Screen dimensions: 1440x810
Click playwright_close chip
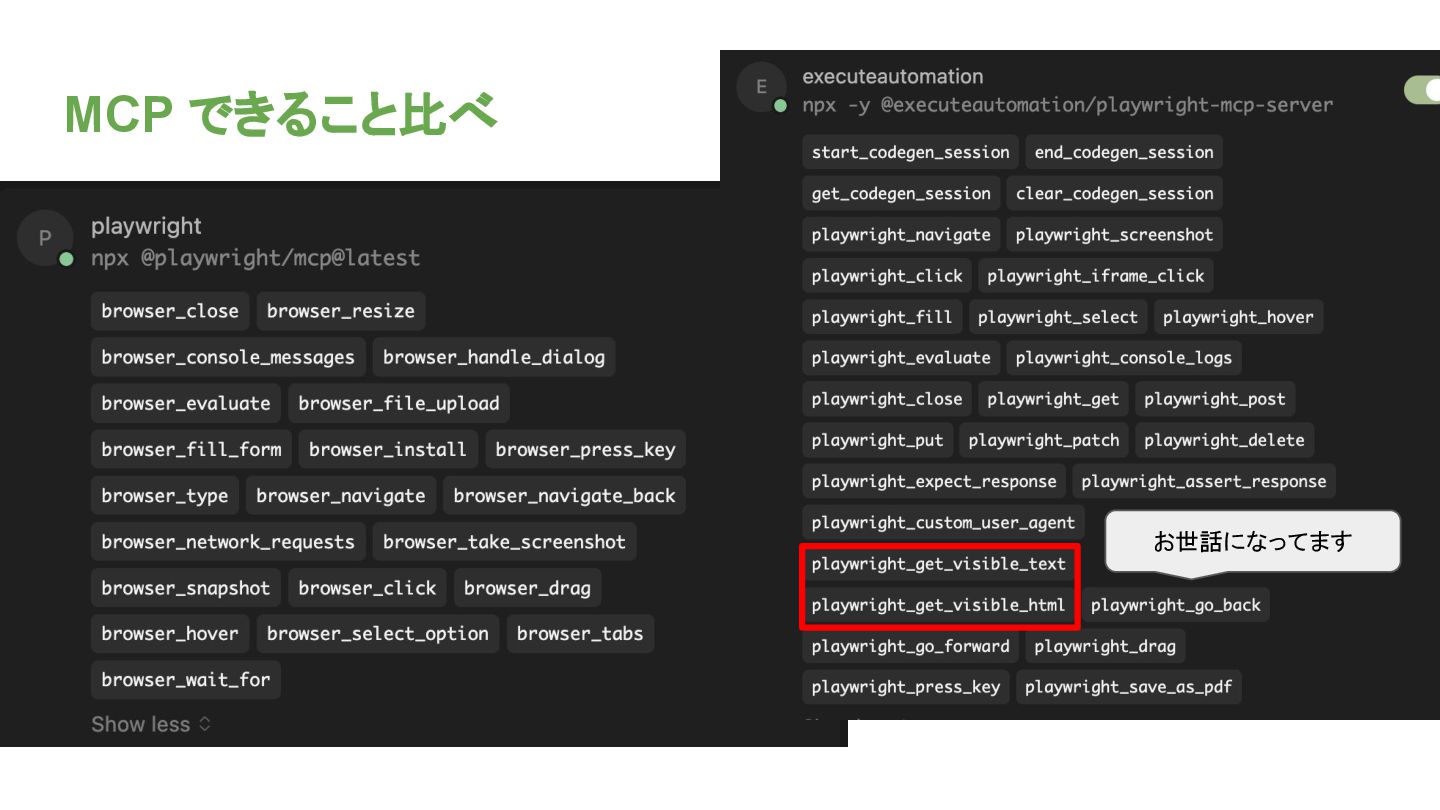[x=887, y=398]
